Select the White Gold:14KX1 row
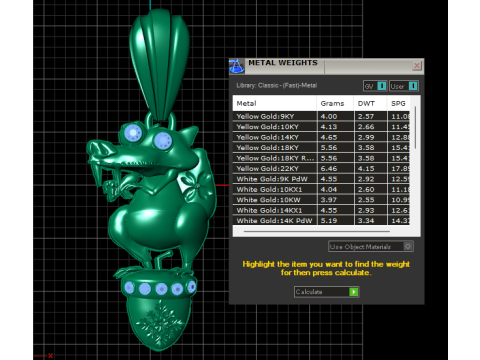 pos(321,210)
